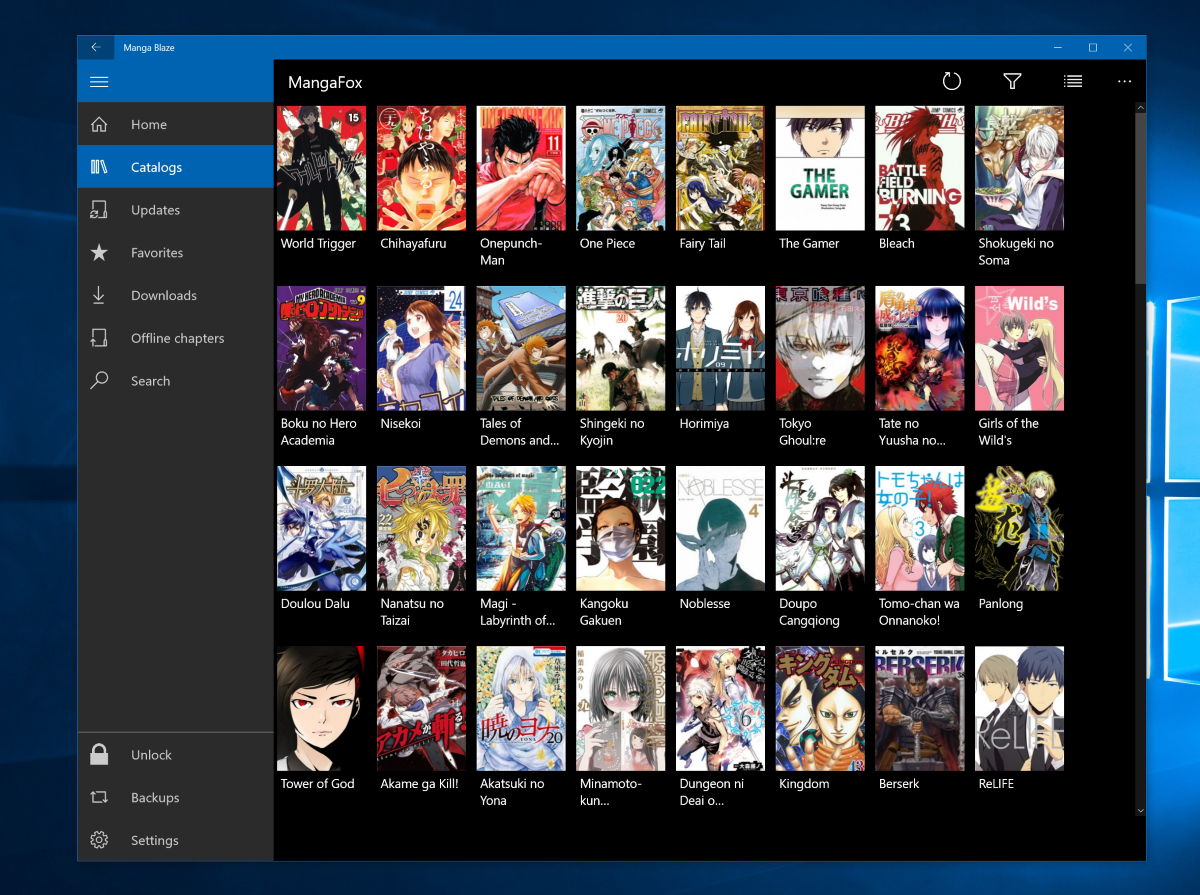
Task: Open Settings label in sidebar
Action: pos(155,841)
